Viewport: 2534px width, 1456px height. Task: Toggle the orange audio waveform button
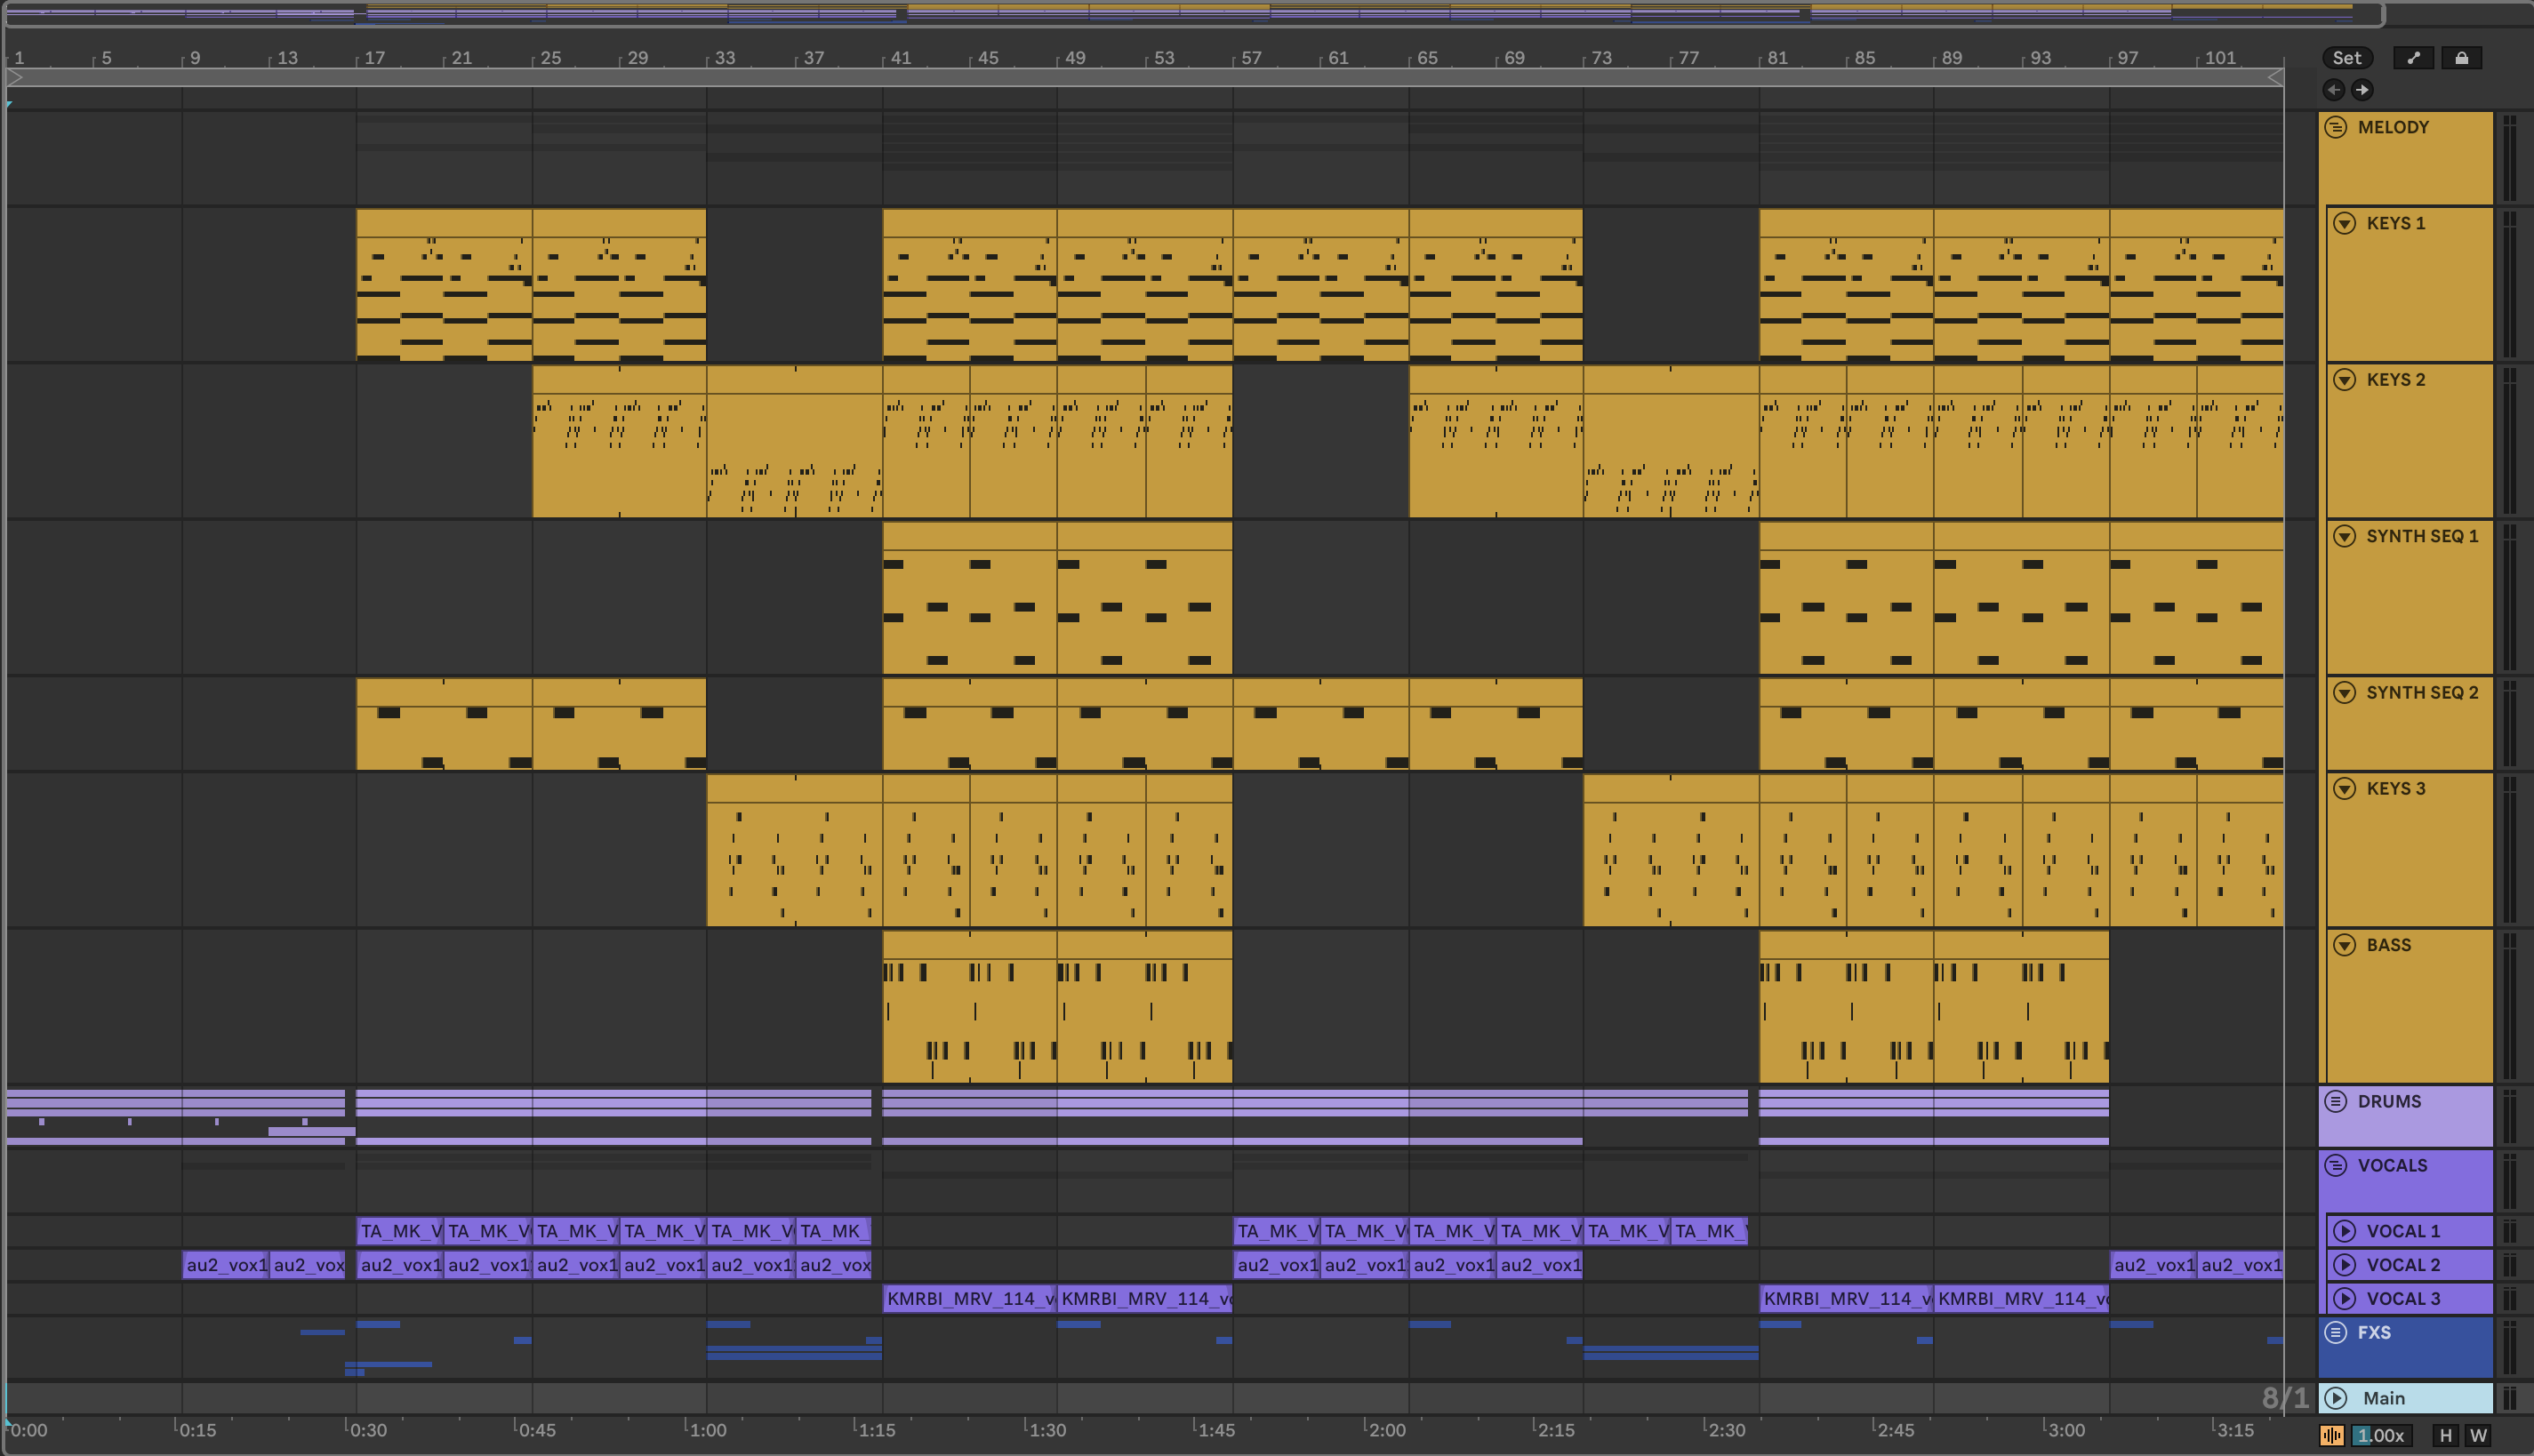click(2332, 1435)
